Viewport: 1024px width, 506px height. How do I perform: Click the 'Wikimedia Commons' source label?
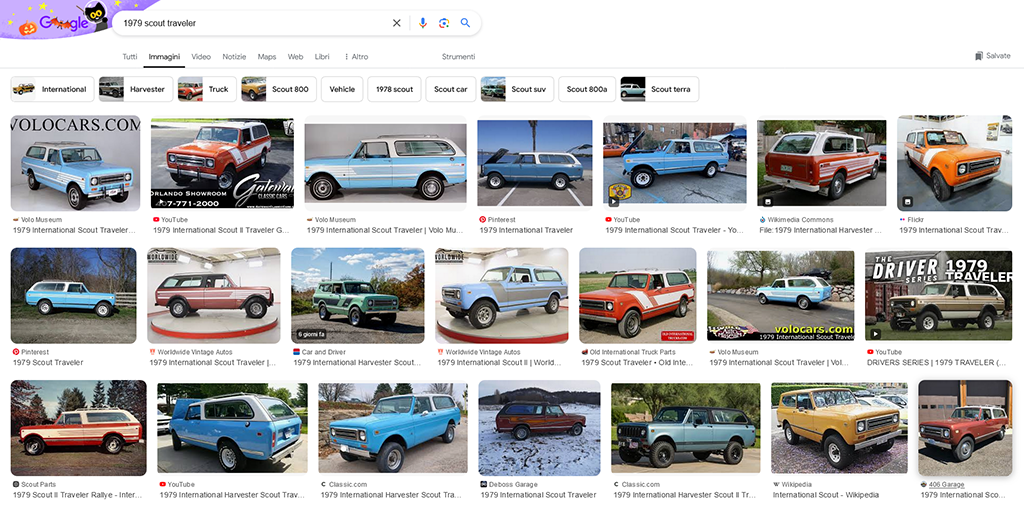[801, 220]
